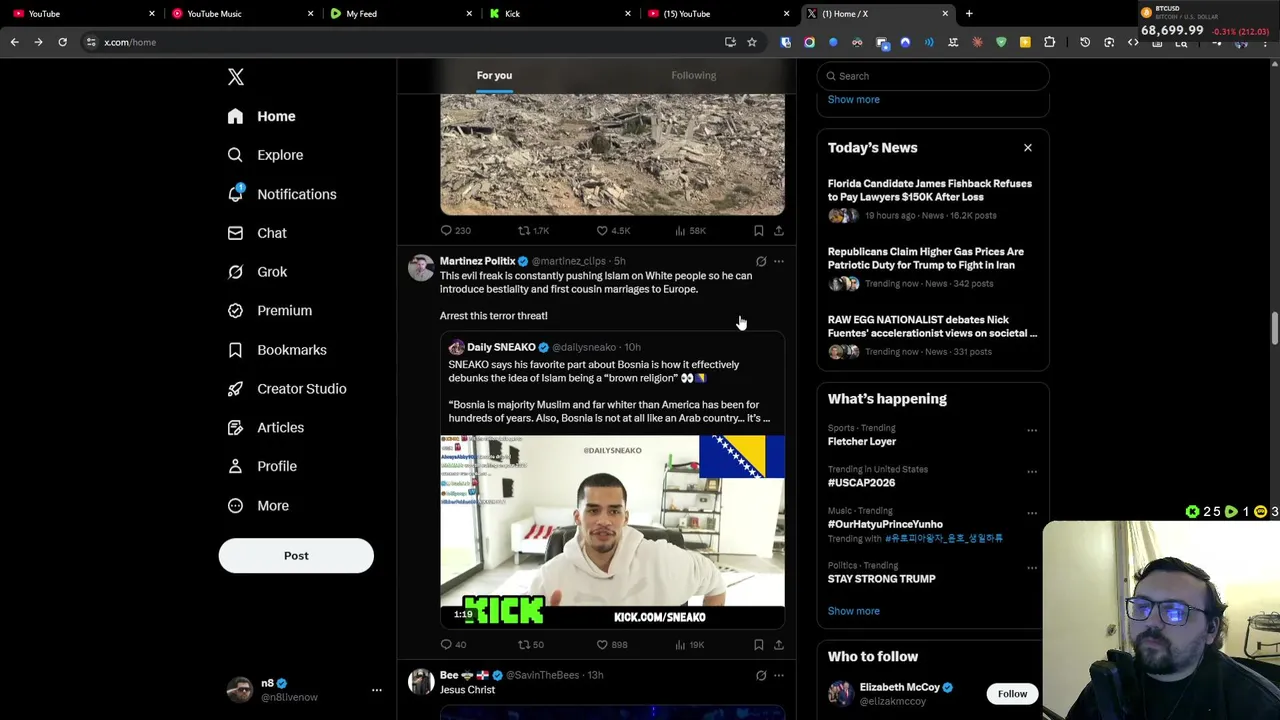Bookmark the rubble image post
The image size is (1280, 720).
(759, 231)
